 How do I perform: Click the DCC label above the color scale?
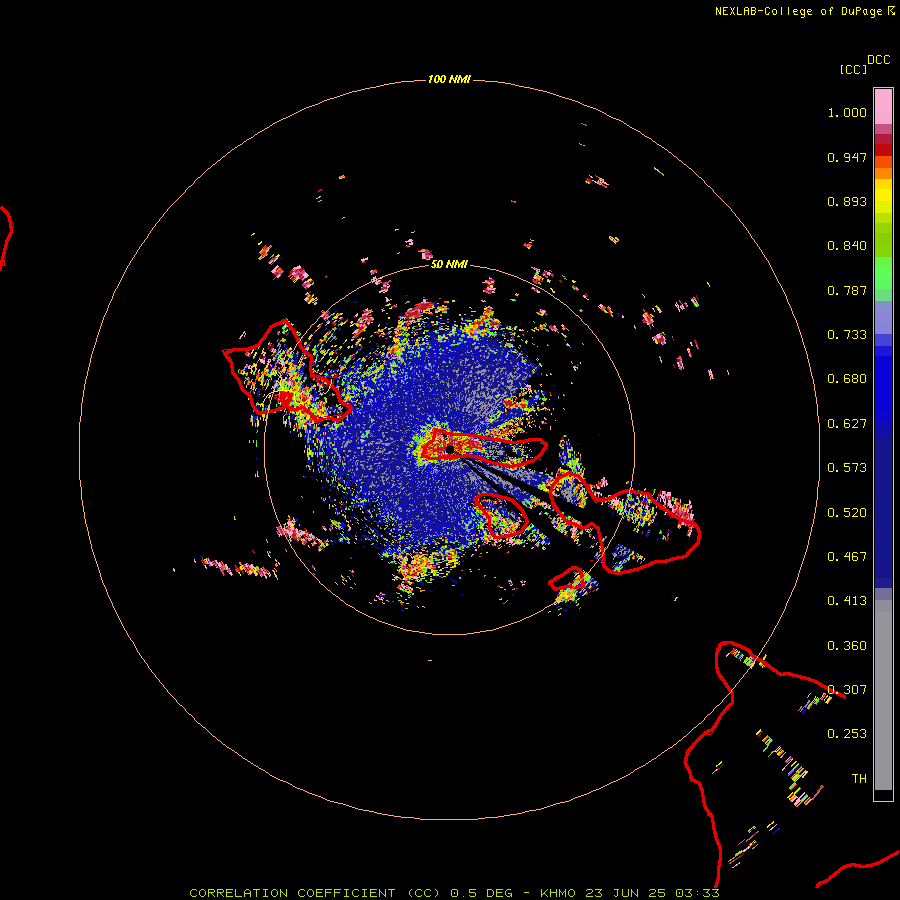tap(878, 60)
